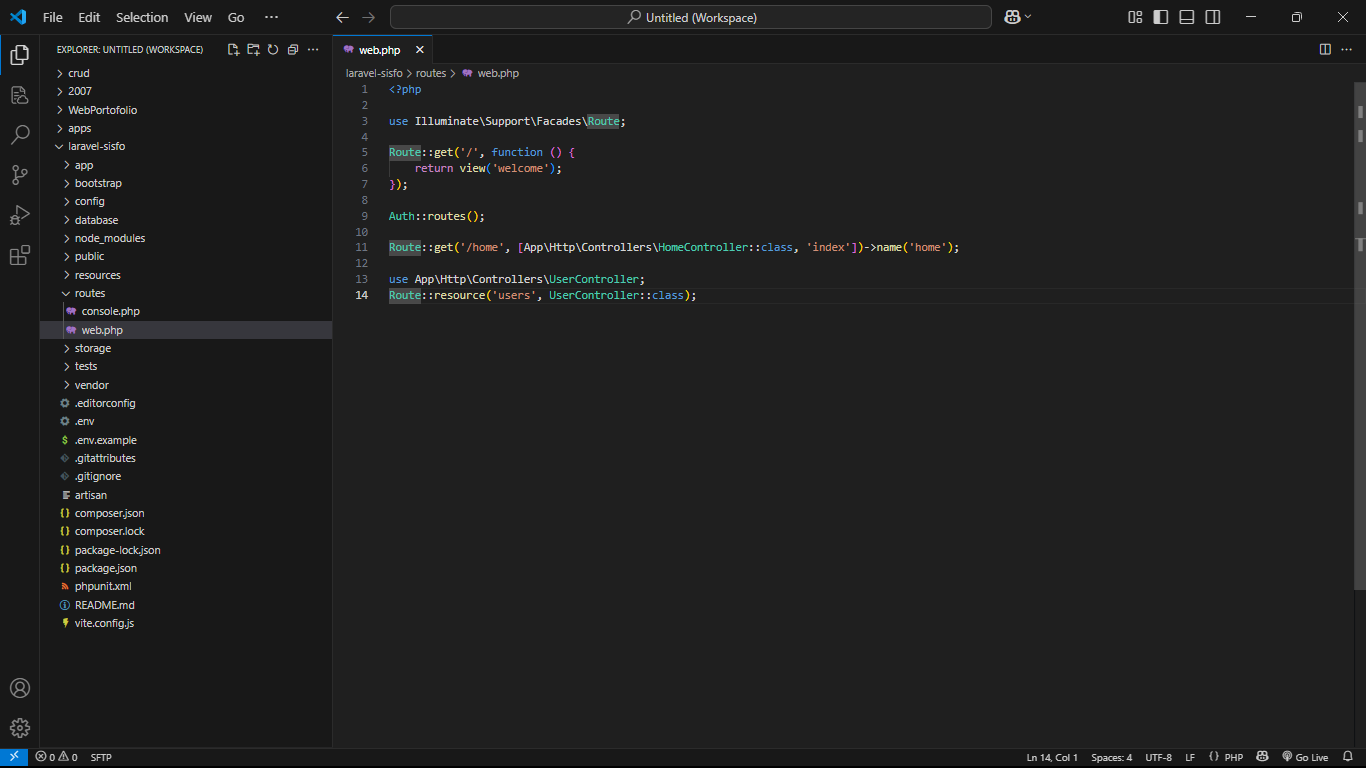Screen dimensions: 1366x768
Task: Close the web.php editor tab
Action: [420, 50]
